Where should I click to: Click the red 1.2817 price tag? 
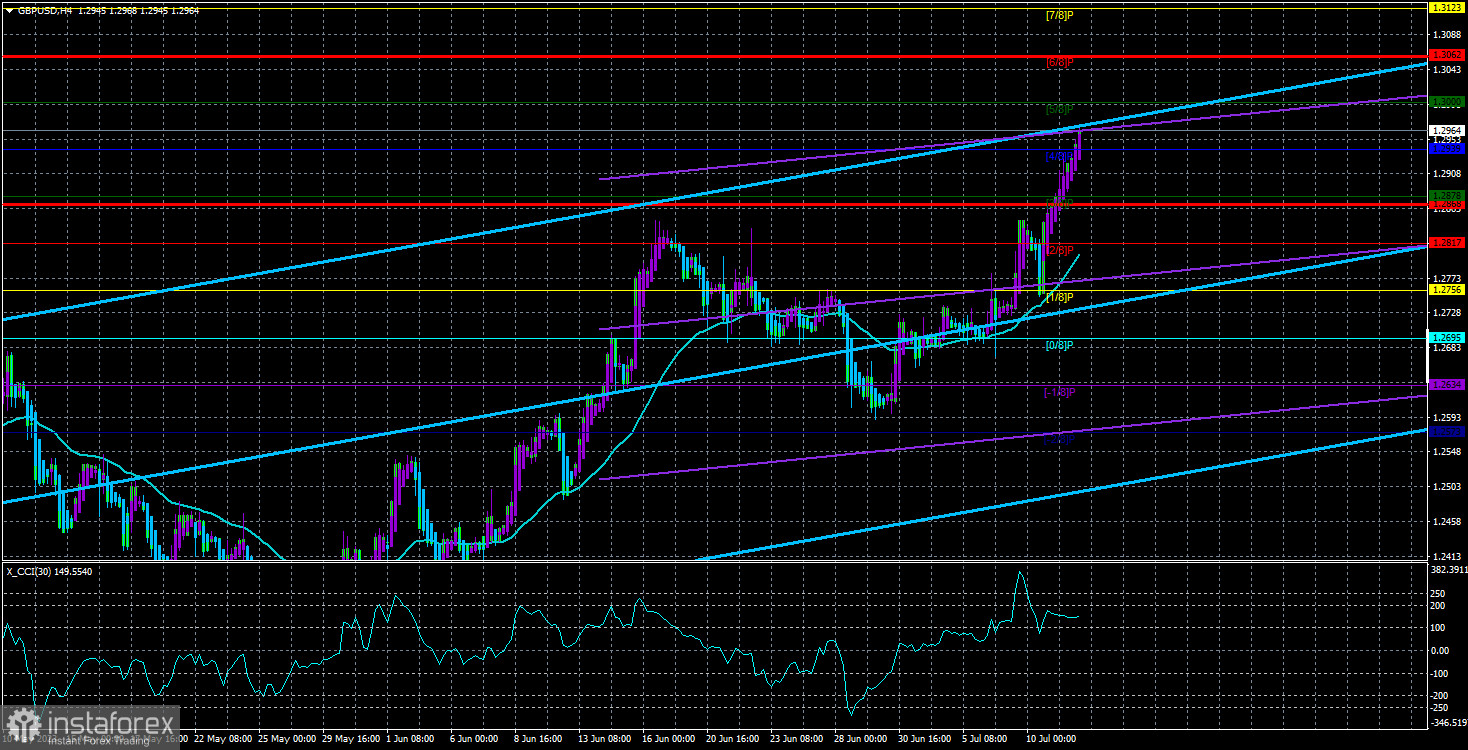tap(1447, 243)
